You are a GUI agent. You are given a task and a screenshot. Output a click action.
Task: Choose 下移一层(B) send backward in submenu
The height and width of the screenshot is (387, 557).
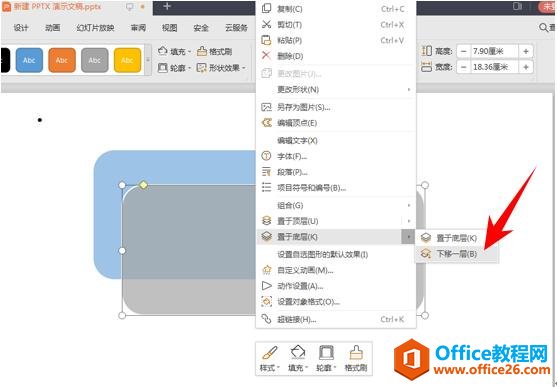coord(456,254)
